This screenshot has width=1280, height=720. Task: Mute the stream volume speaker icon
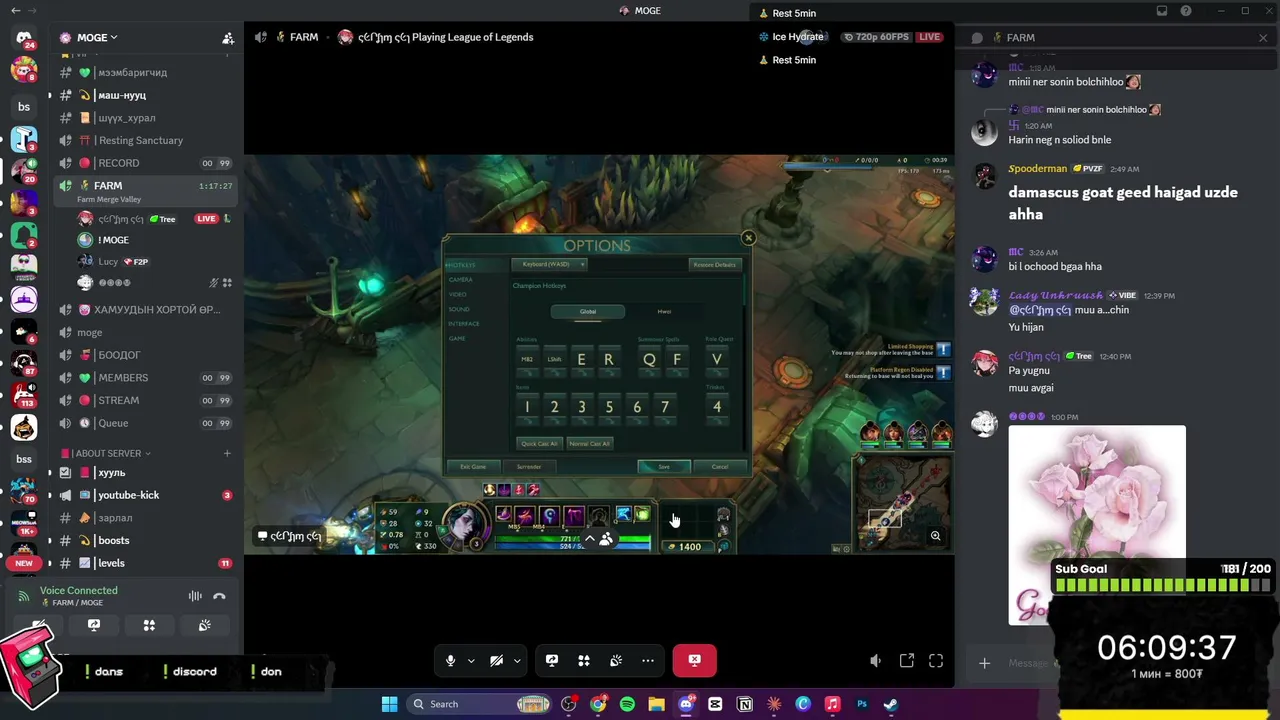[x=876, y=660]
